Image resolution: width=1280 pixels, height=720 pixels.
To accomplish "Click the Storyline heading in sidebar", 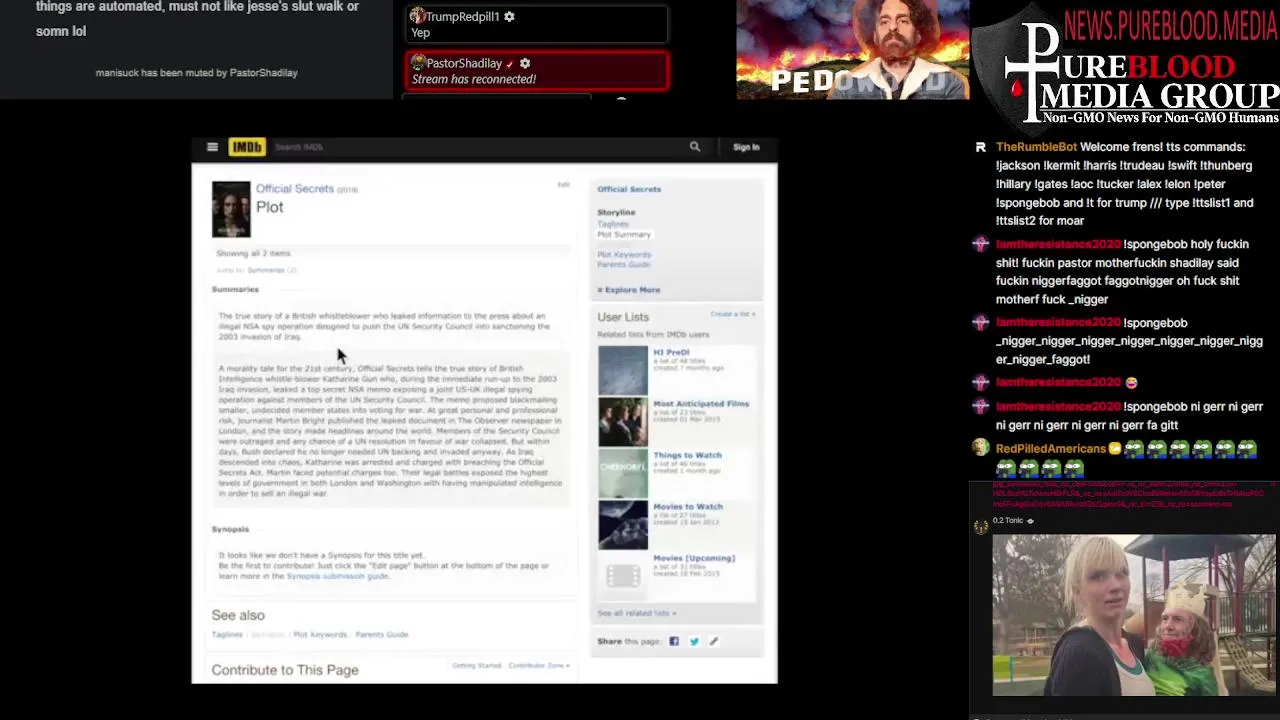I will pos(616,212).
